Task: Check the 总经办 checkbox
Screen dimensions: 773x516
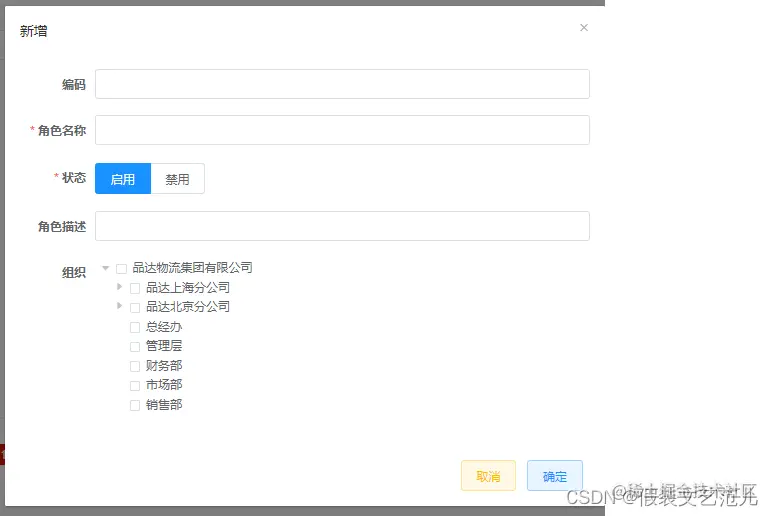Action: pos(135,327)
